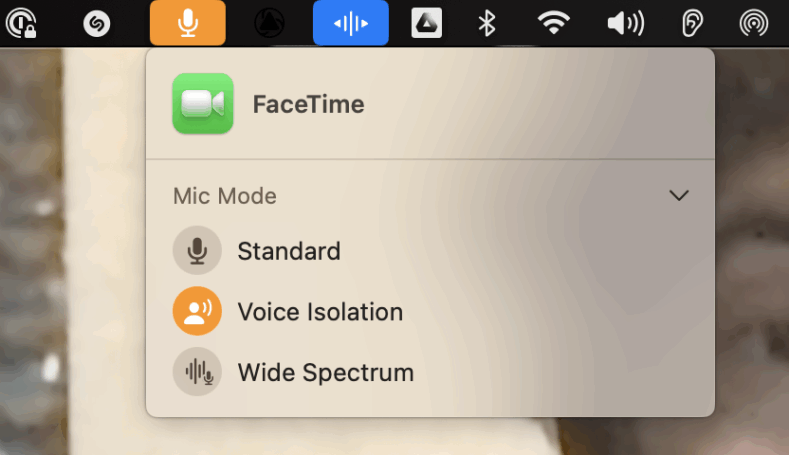
Task: Open the Wi-Fi status menu
Action: pos(554,23)
